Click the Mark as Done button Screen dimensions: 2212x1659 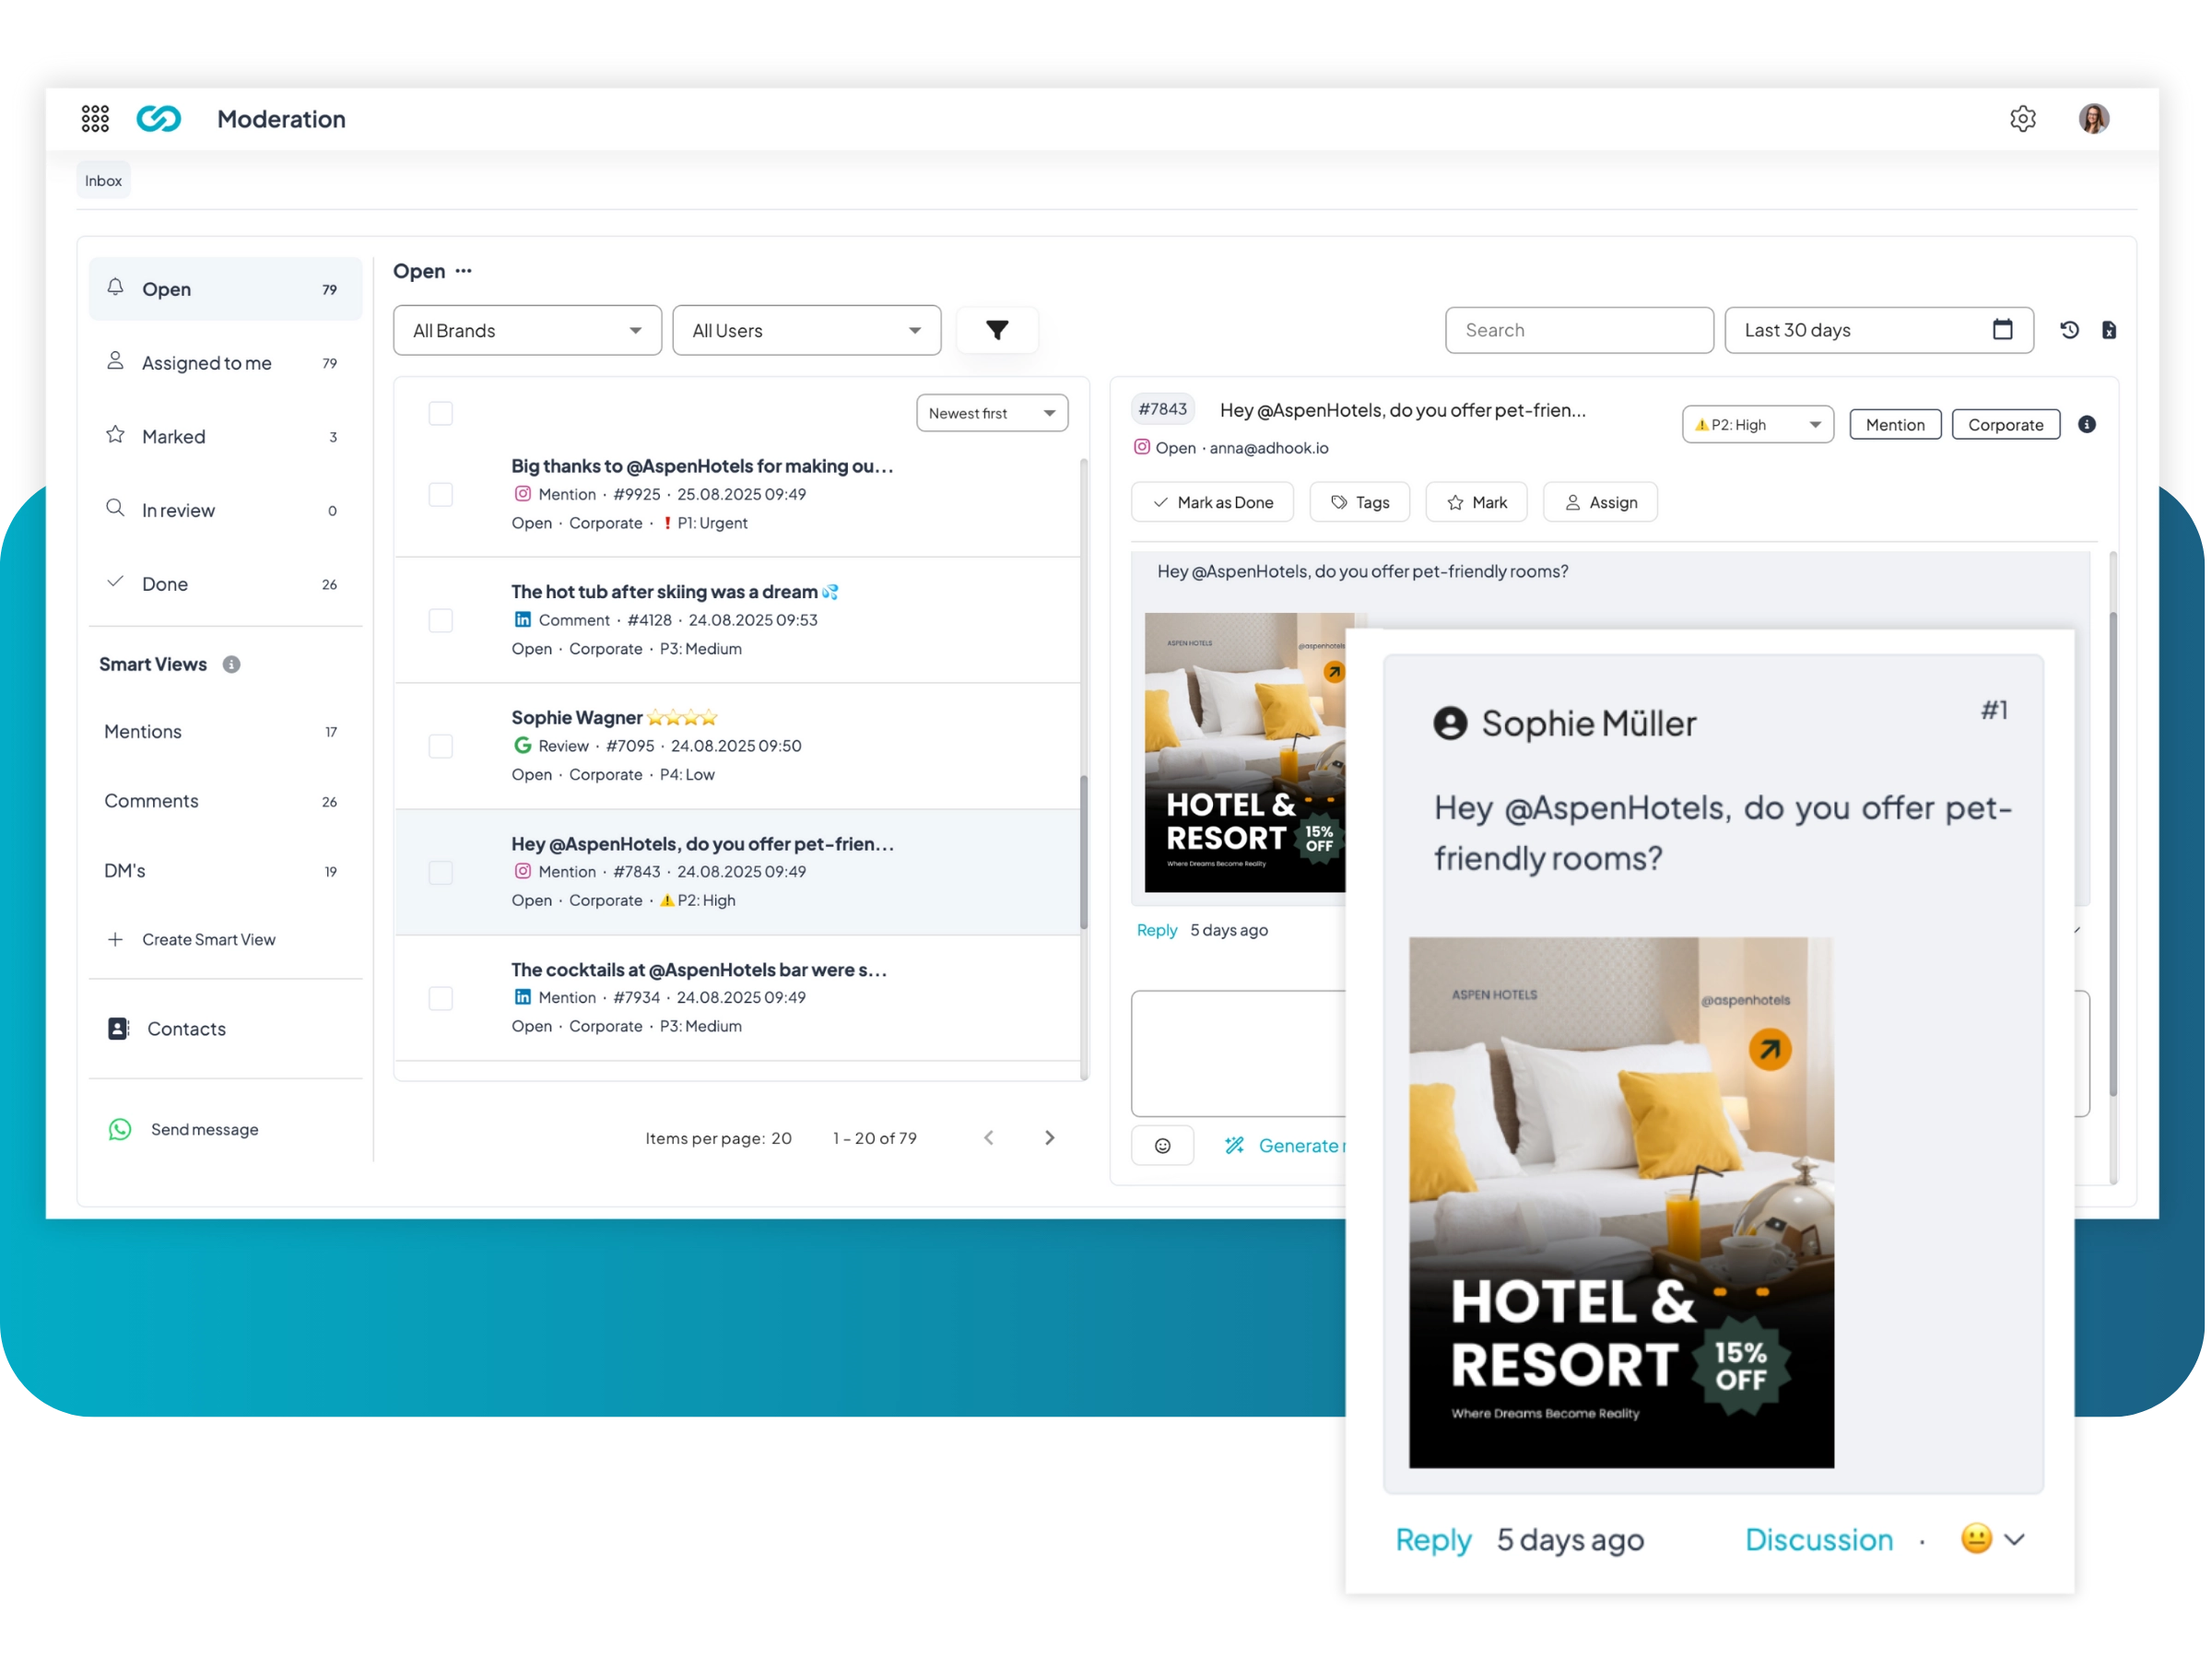(x=1213, y=503)
